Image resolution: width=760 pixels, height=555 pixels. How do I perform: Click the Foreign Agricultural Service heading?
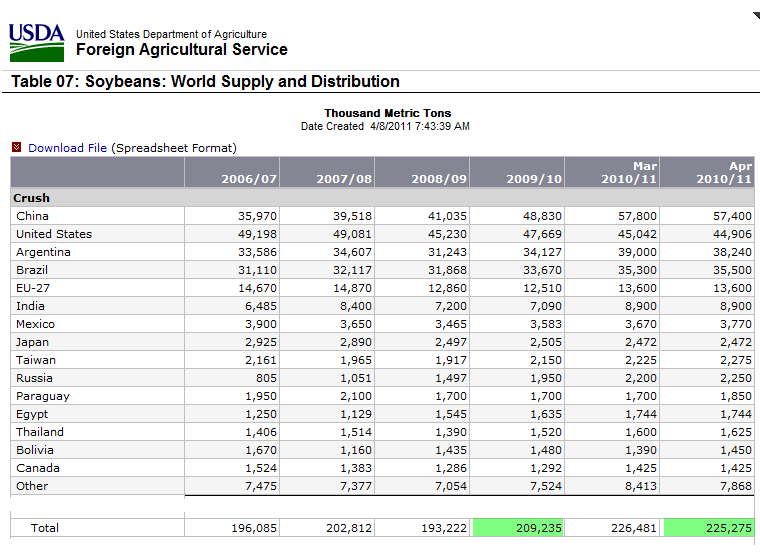[182, 49]
